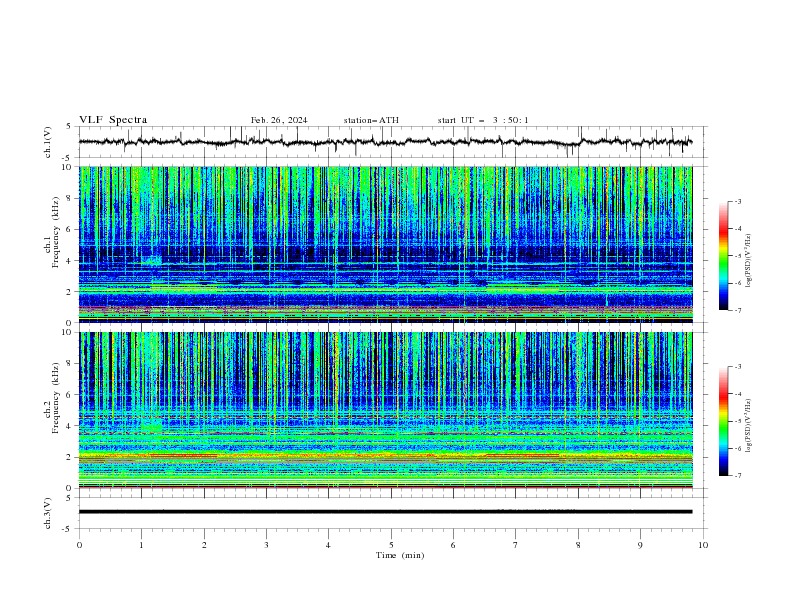The width and height of the screenshot is (792, 612).
Task: Click the ch.1 Frequency (kHz) axis label
Action: pyautogui.click(x=52, y=230)
